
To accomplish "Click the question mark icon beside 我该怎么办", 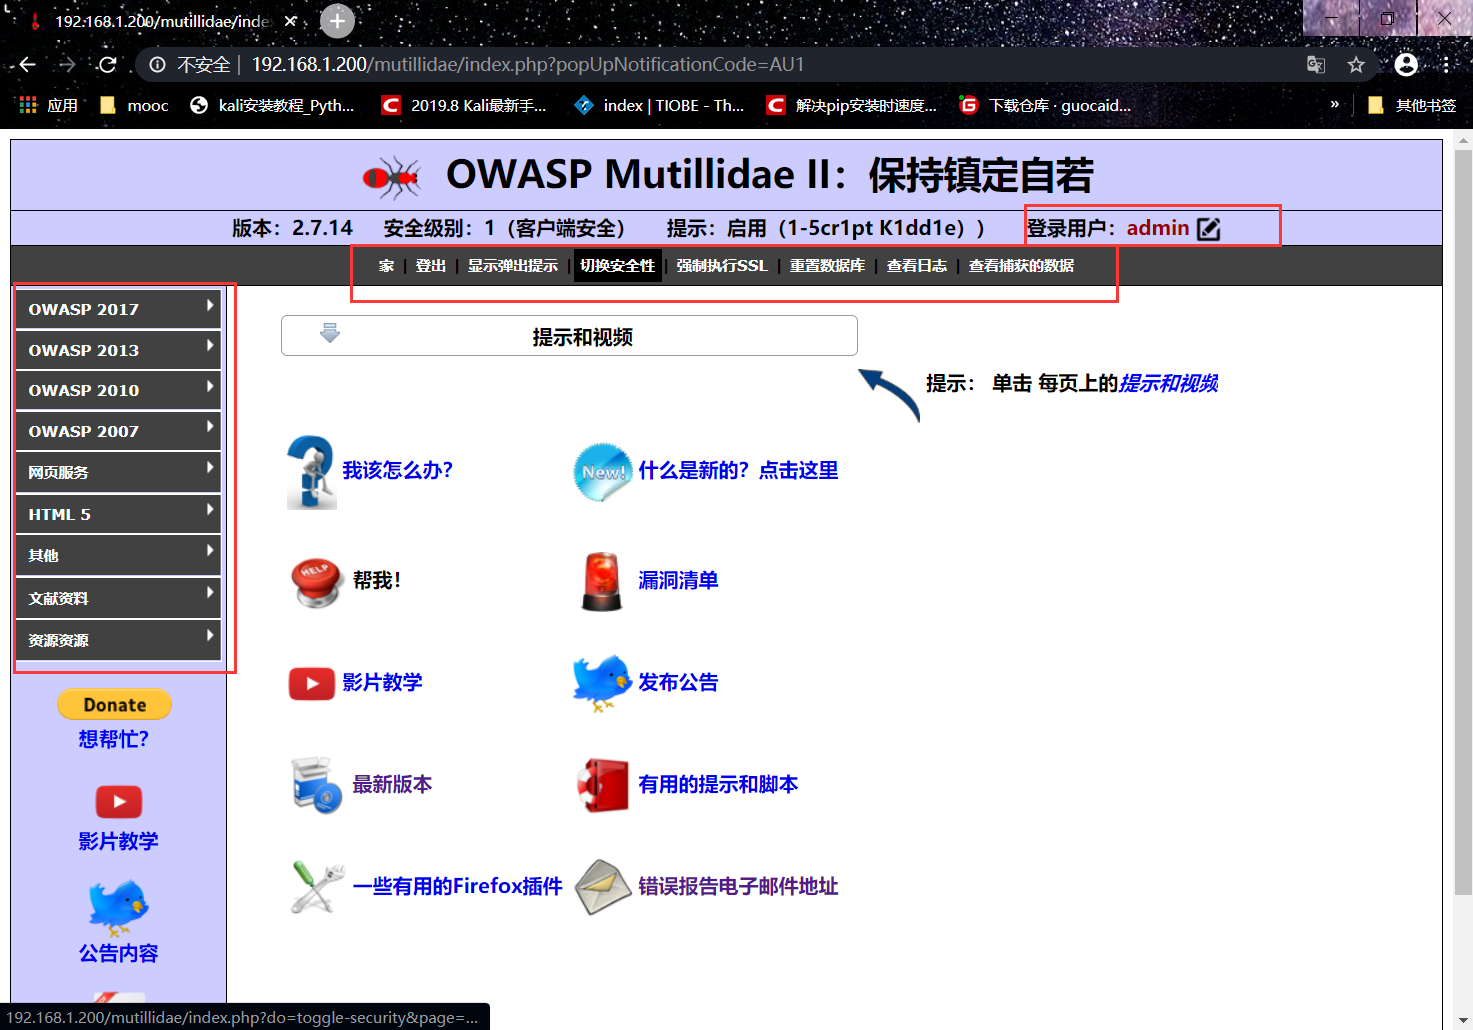I will [311, 470].
